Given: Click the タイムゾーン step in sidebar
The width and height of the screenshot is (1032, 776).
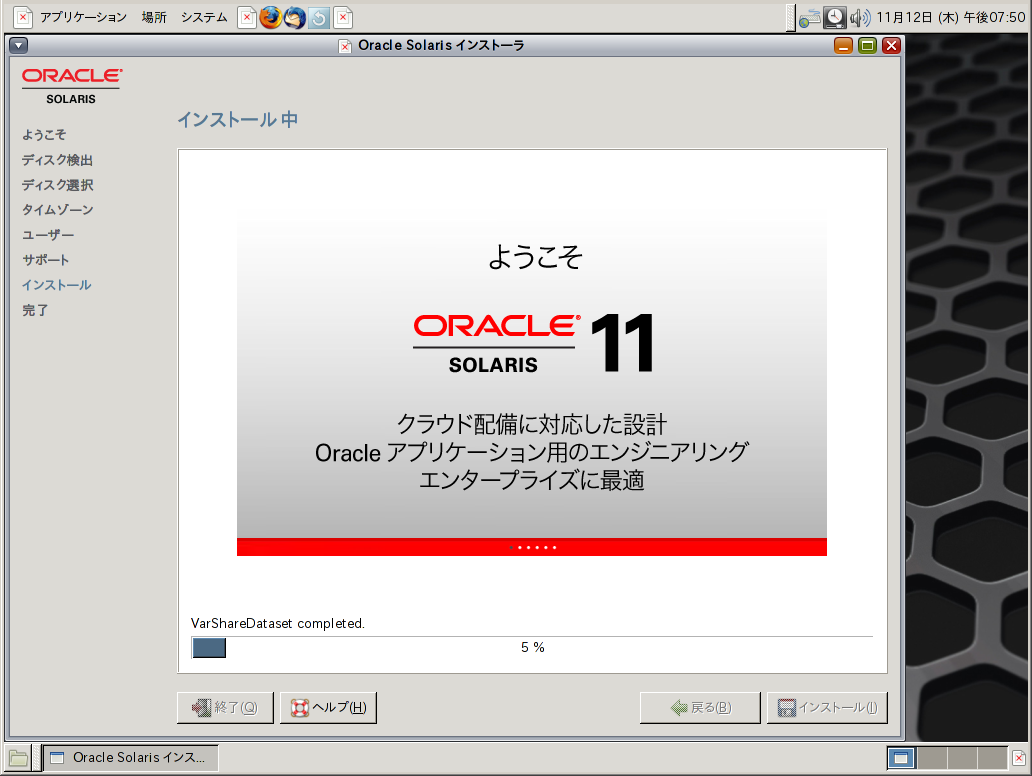Looking at the screenshot, I should pyautogui.click(x=58, y=210).
